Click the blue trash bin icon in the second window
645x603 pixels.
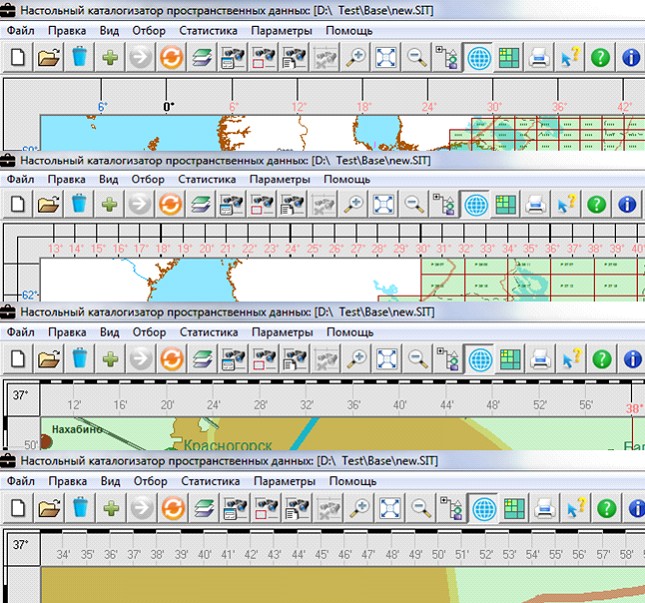[x=79, y=205]
